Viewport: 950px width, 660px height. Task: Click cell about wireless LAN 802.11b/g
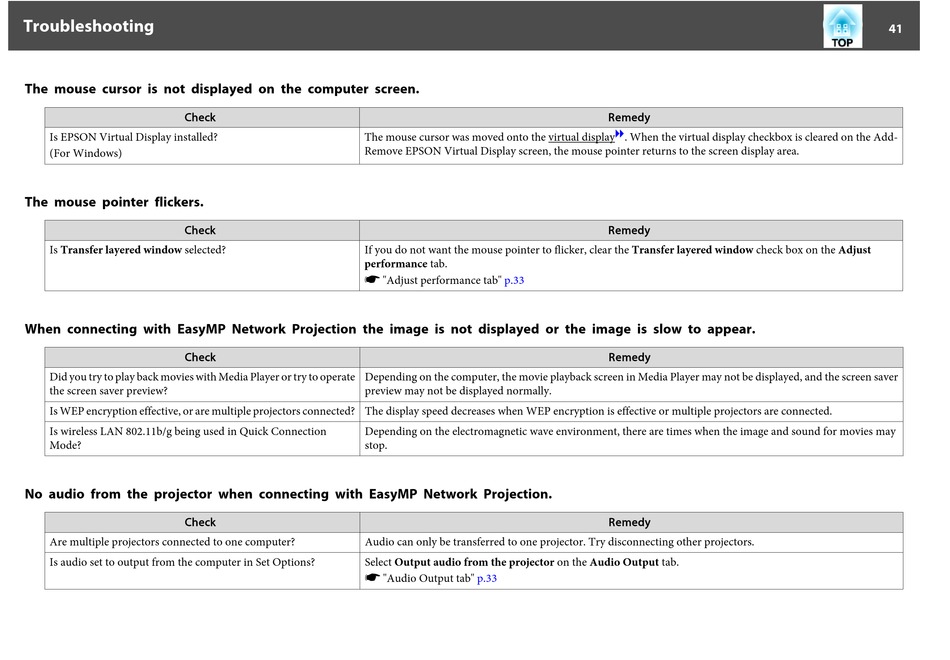point(202,438)
